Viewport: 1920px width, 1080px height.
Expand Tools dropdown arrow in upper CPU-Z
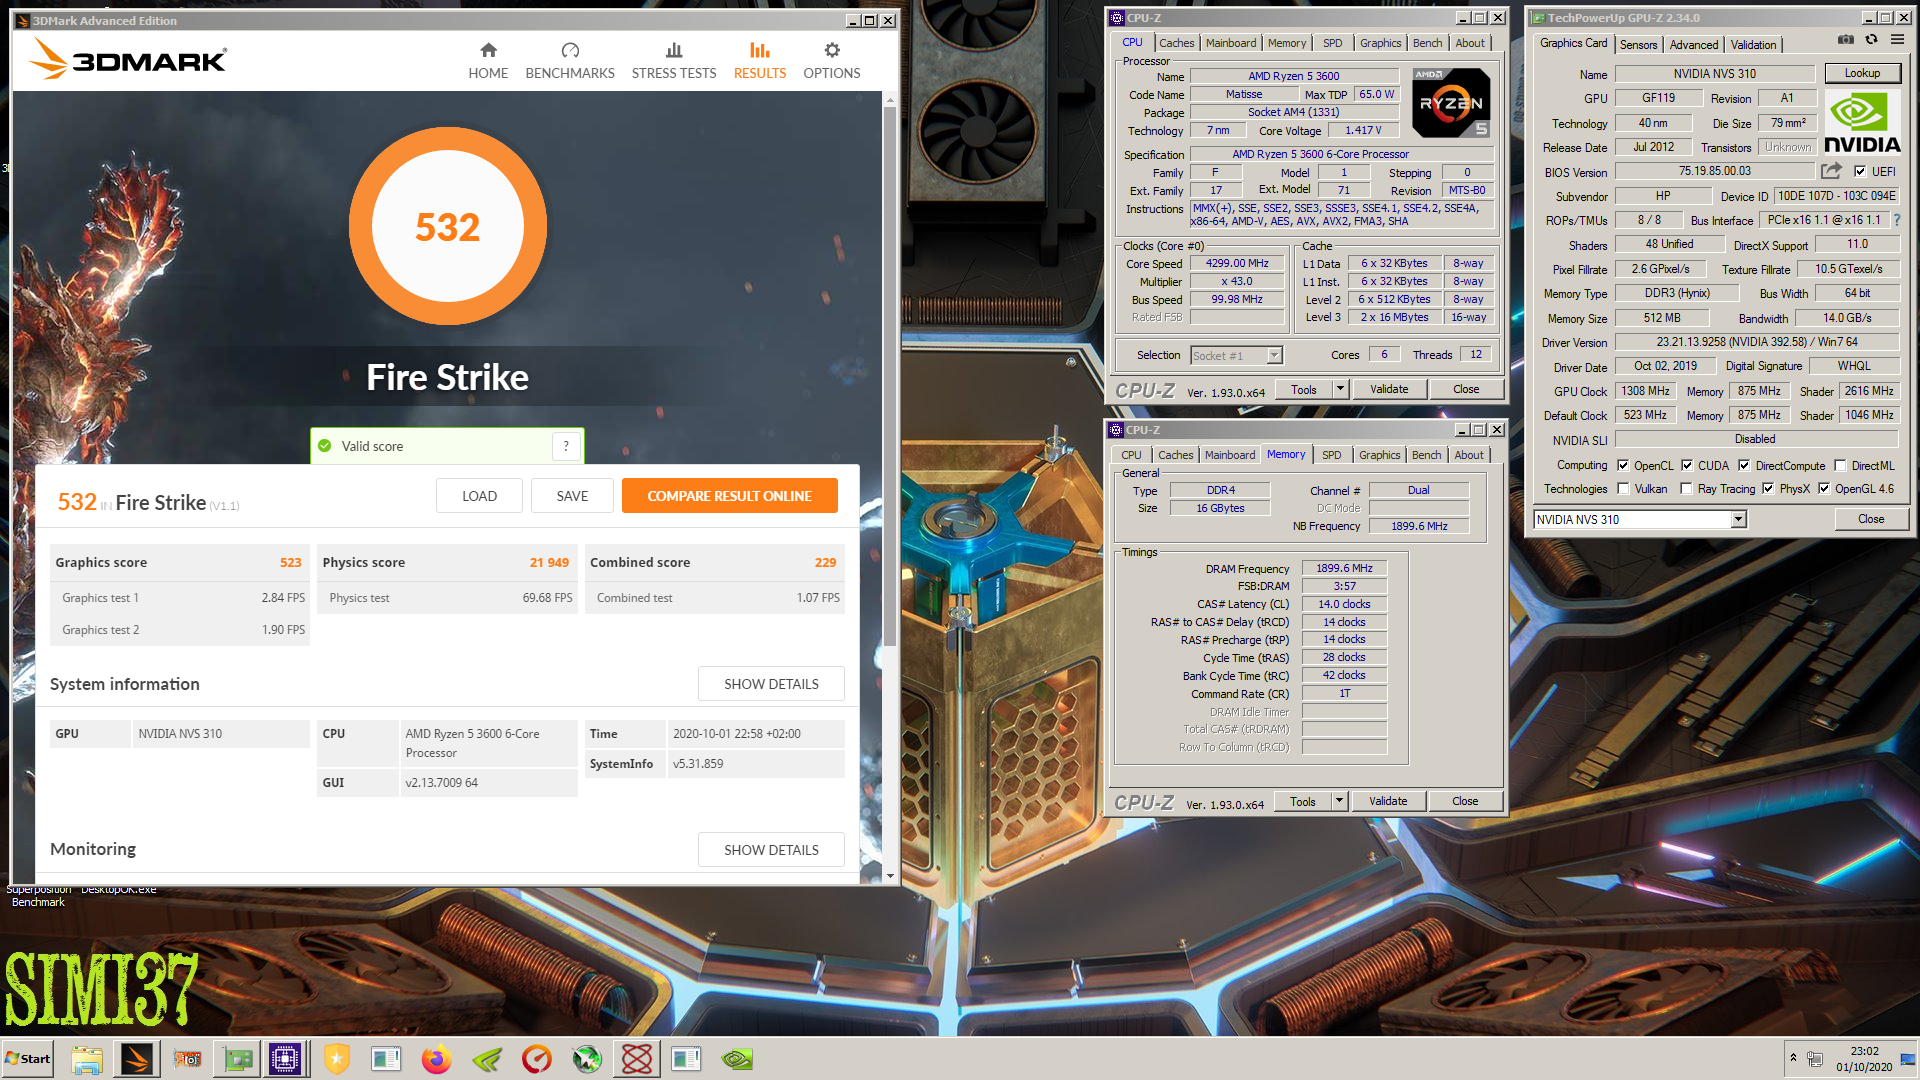point(1340,389)
